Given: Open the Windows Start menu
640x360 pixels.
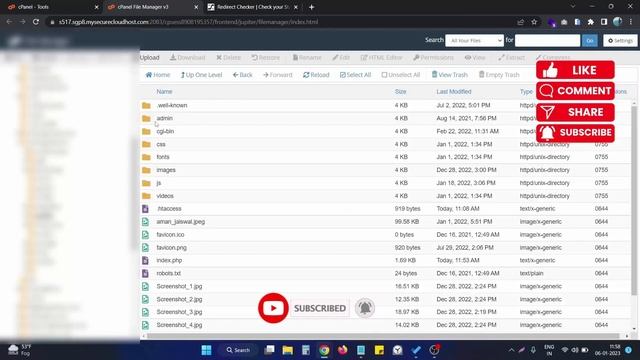Looking at the screenshot, I should [x=207, y=350].
